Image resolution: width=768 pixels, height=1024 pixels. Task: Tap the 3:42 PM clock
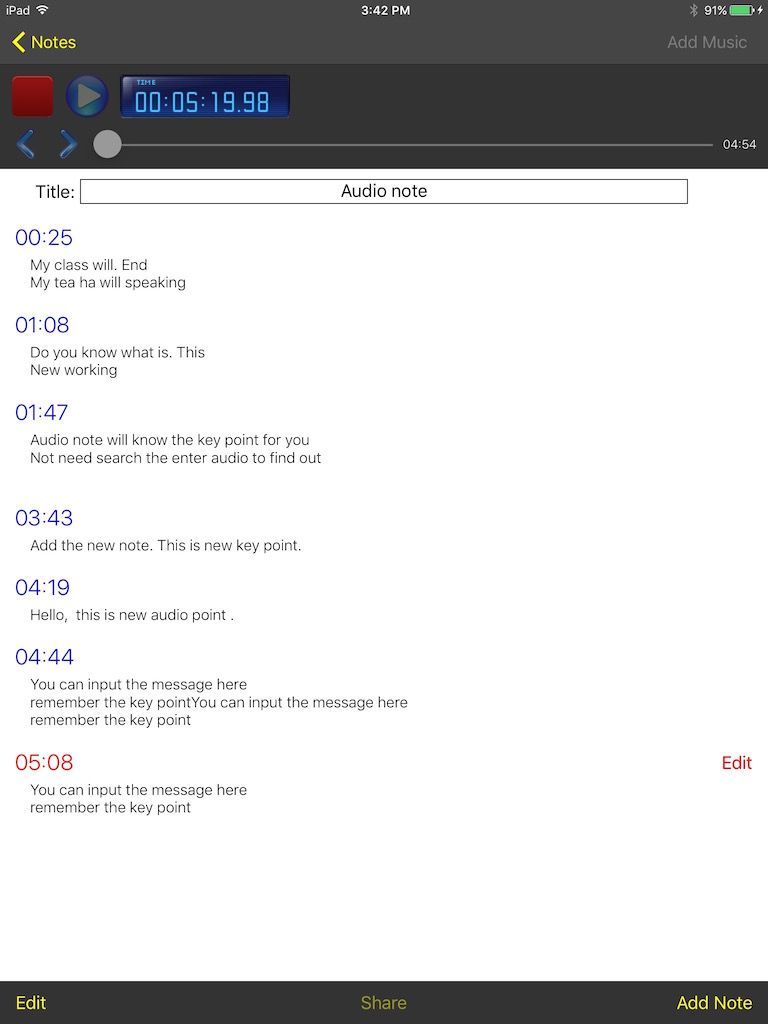[385, 10]
